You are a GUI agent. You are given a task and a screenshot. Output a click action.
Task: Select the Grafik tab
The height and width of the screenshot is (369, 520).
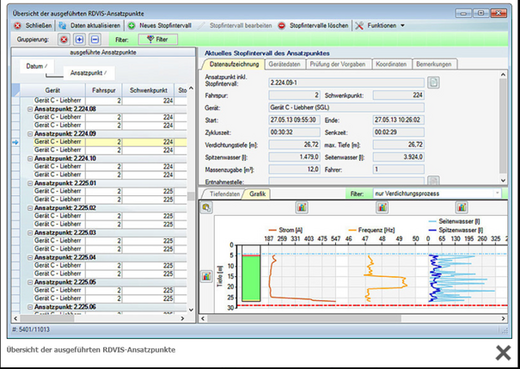click(x=257, y=194)
